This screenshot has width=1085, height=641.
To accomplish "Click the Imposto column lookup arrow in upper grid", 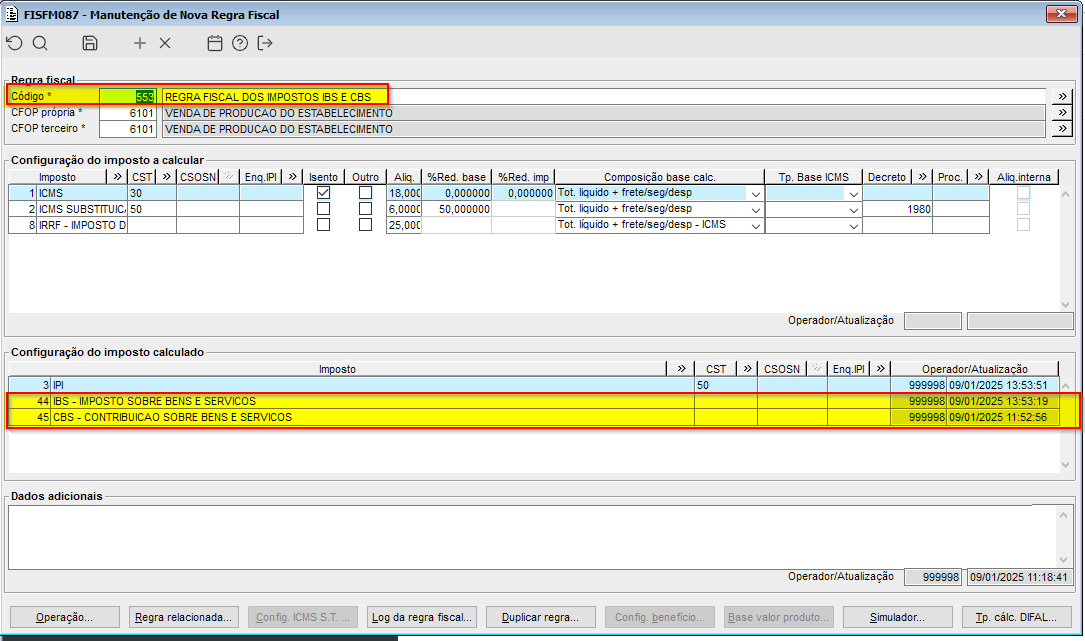I will click(118, 177).
